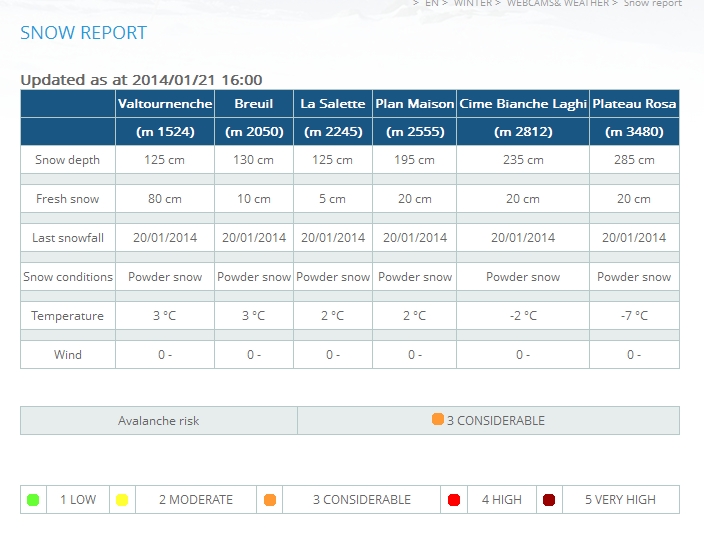Click the dark red Very High swatch
704x550 pixels.
[x=549, y=500]
